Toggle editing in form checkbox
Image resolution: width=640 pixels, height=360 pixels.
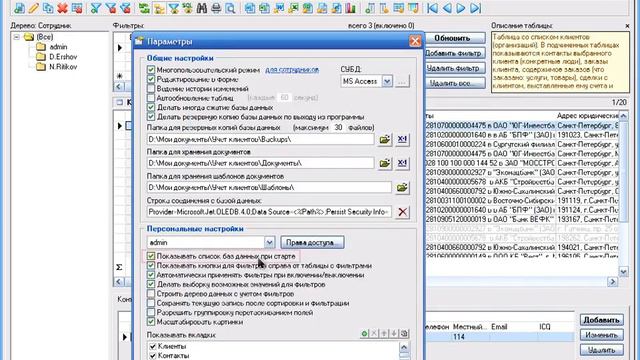(151, 79)
